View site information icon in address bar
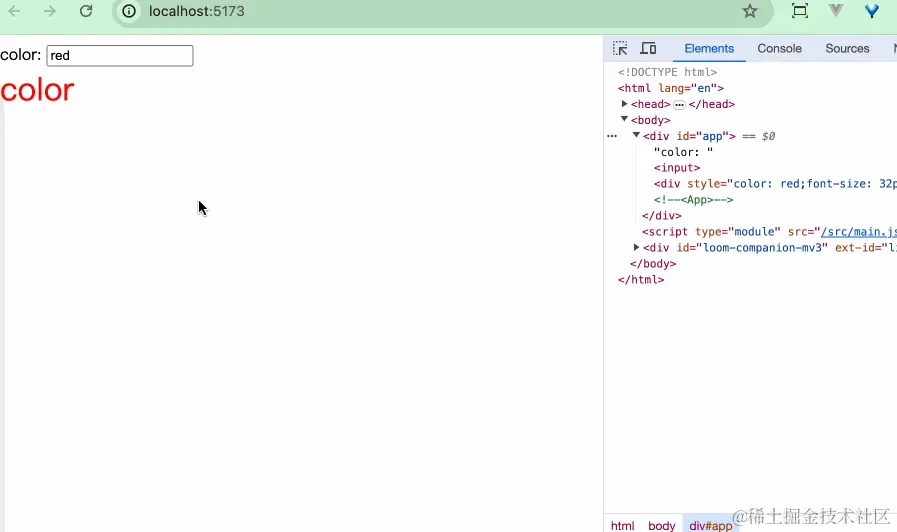Viewport: 897px width, 532px height. 129,11
